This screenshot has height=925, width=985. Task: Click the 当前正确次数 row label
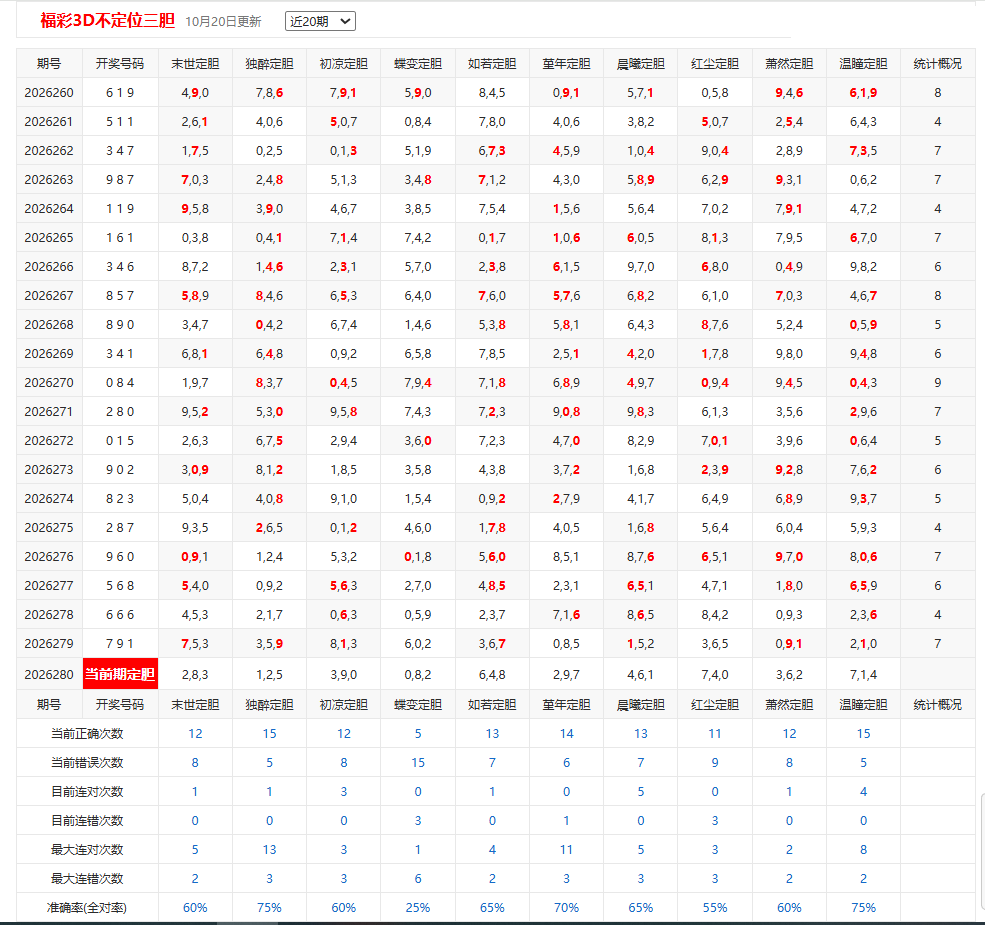(x=87, y=734)
